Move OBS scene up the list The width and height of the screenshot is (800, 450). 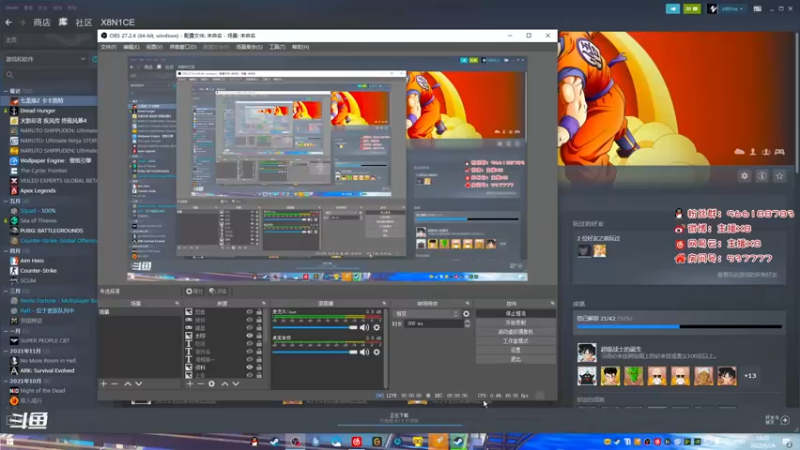[x=128, y=384]
